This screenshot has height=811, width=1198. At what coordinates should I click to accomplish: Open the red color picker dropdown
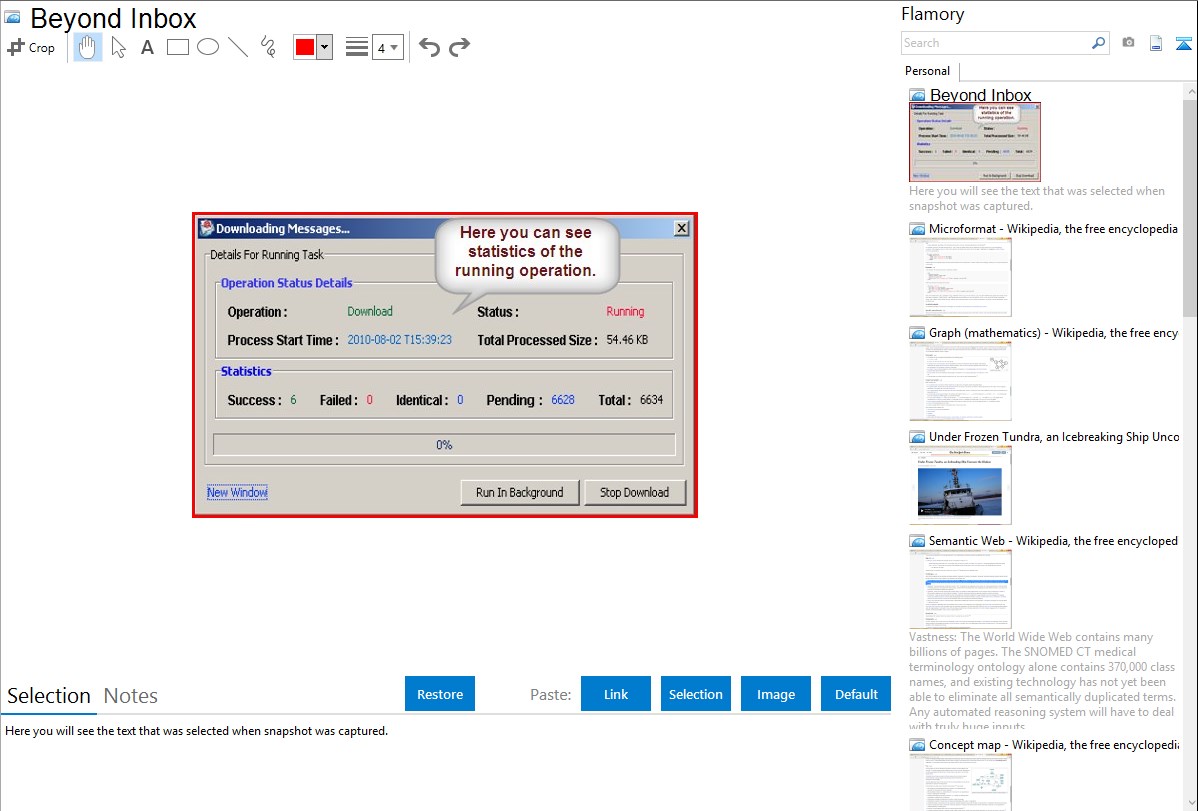[x=324, y=47]
